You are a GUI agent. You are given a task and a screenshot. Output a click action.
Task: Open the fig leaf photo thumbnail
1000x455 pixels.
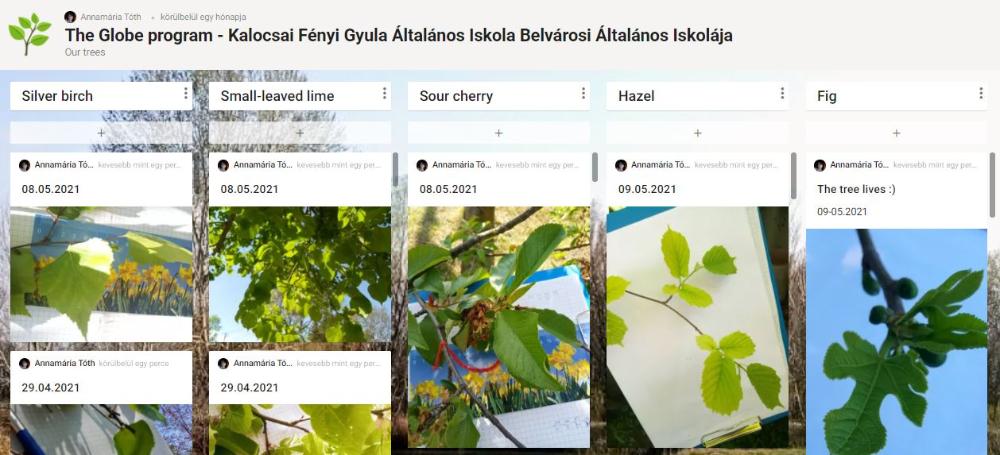click(897, 341)
